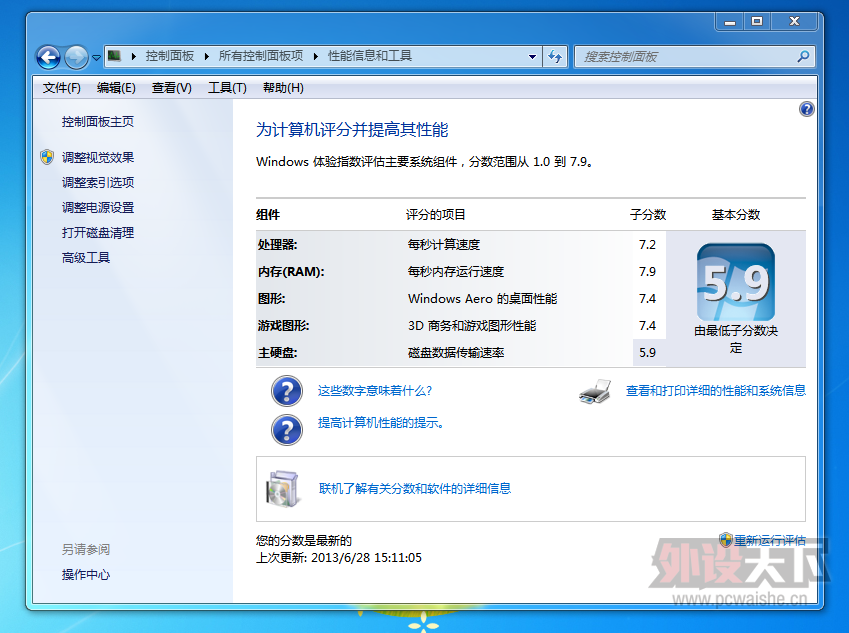Click the 主硬盘 subscore 5.9
Viewport: 849px width, 633px height.
tap(647, 353)
